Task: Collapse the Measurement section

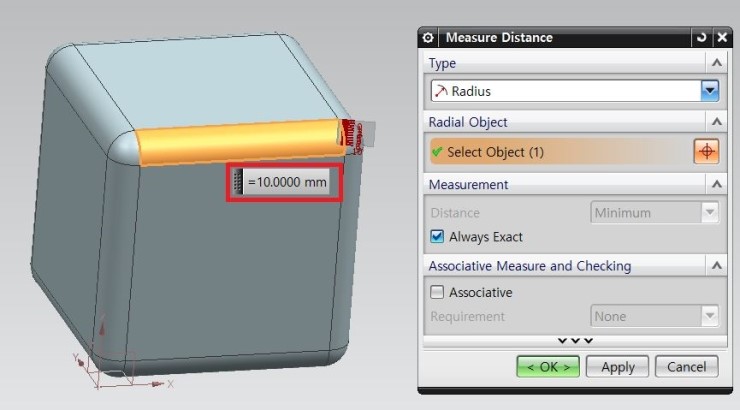Action: (716, 185)
